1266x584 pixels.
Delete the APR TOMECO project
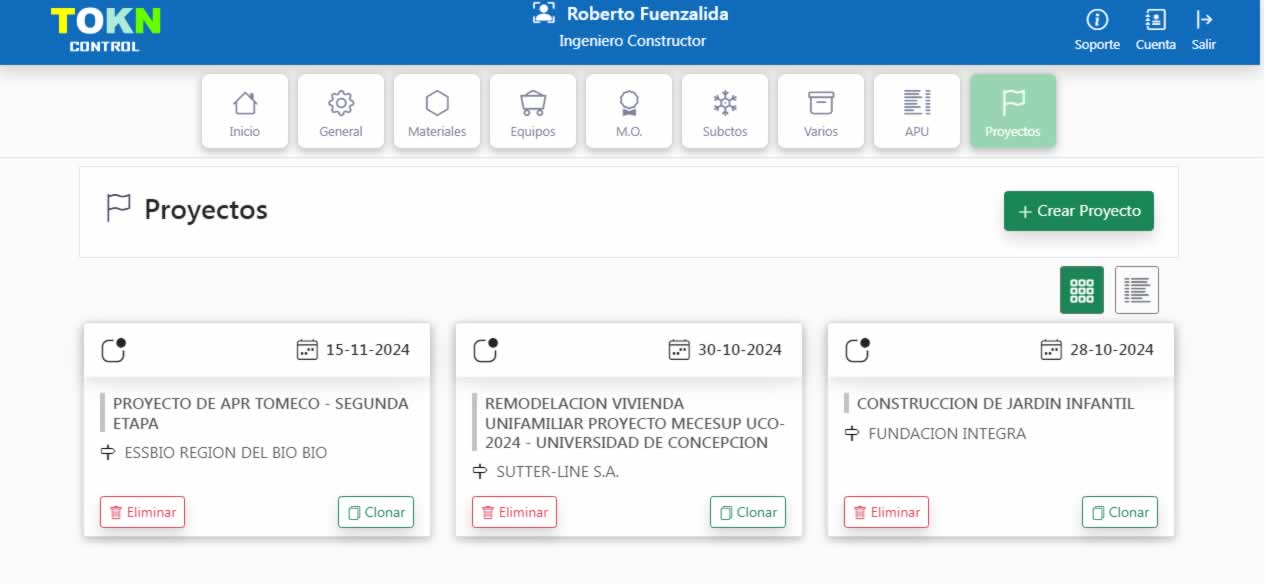[x=142, y=512]
